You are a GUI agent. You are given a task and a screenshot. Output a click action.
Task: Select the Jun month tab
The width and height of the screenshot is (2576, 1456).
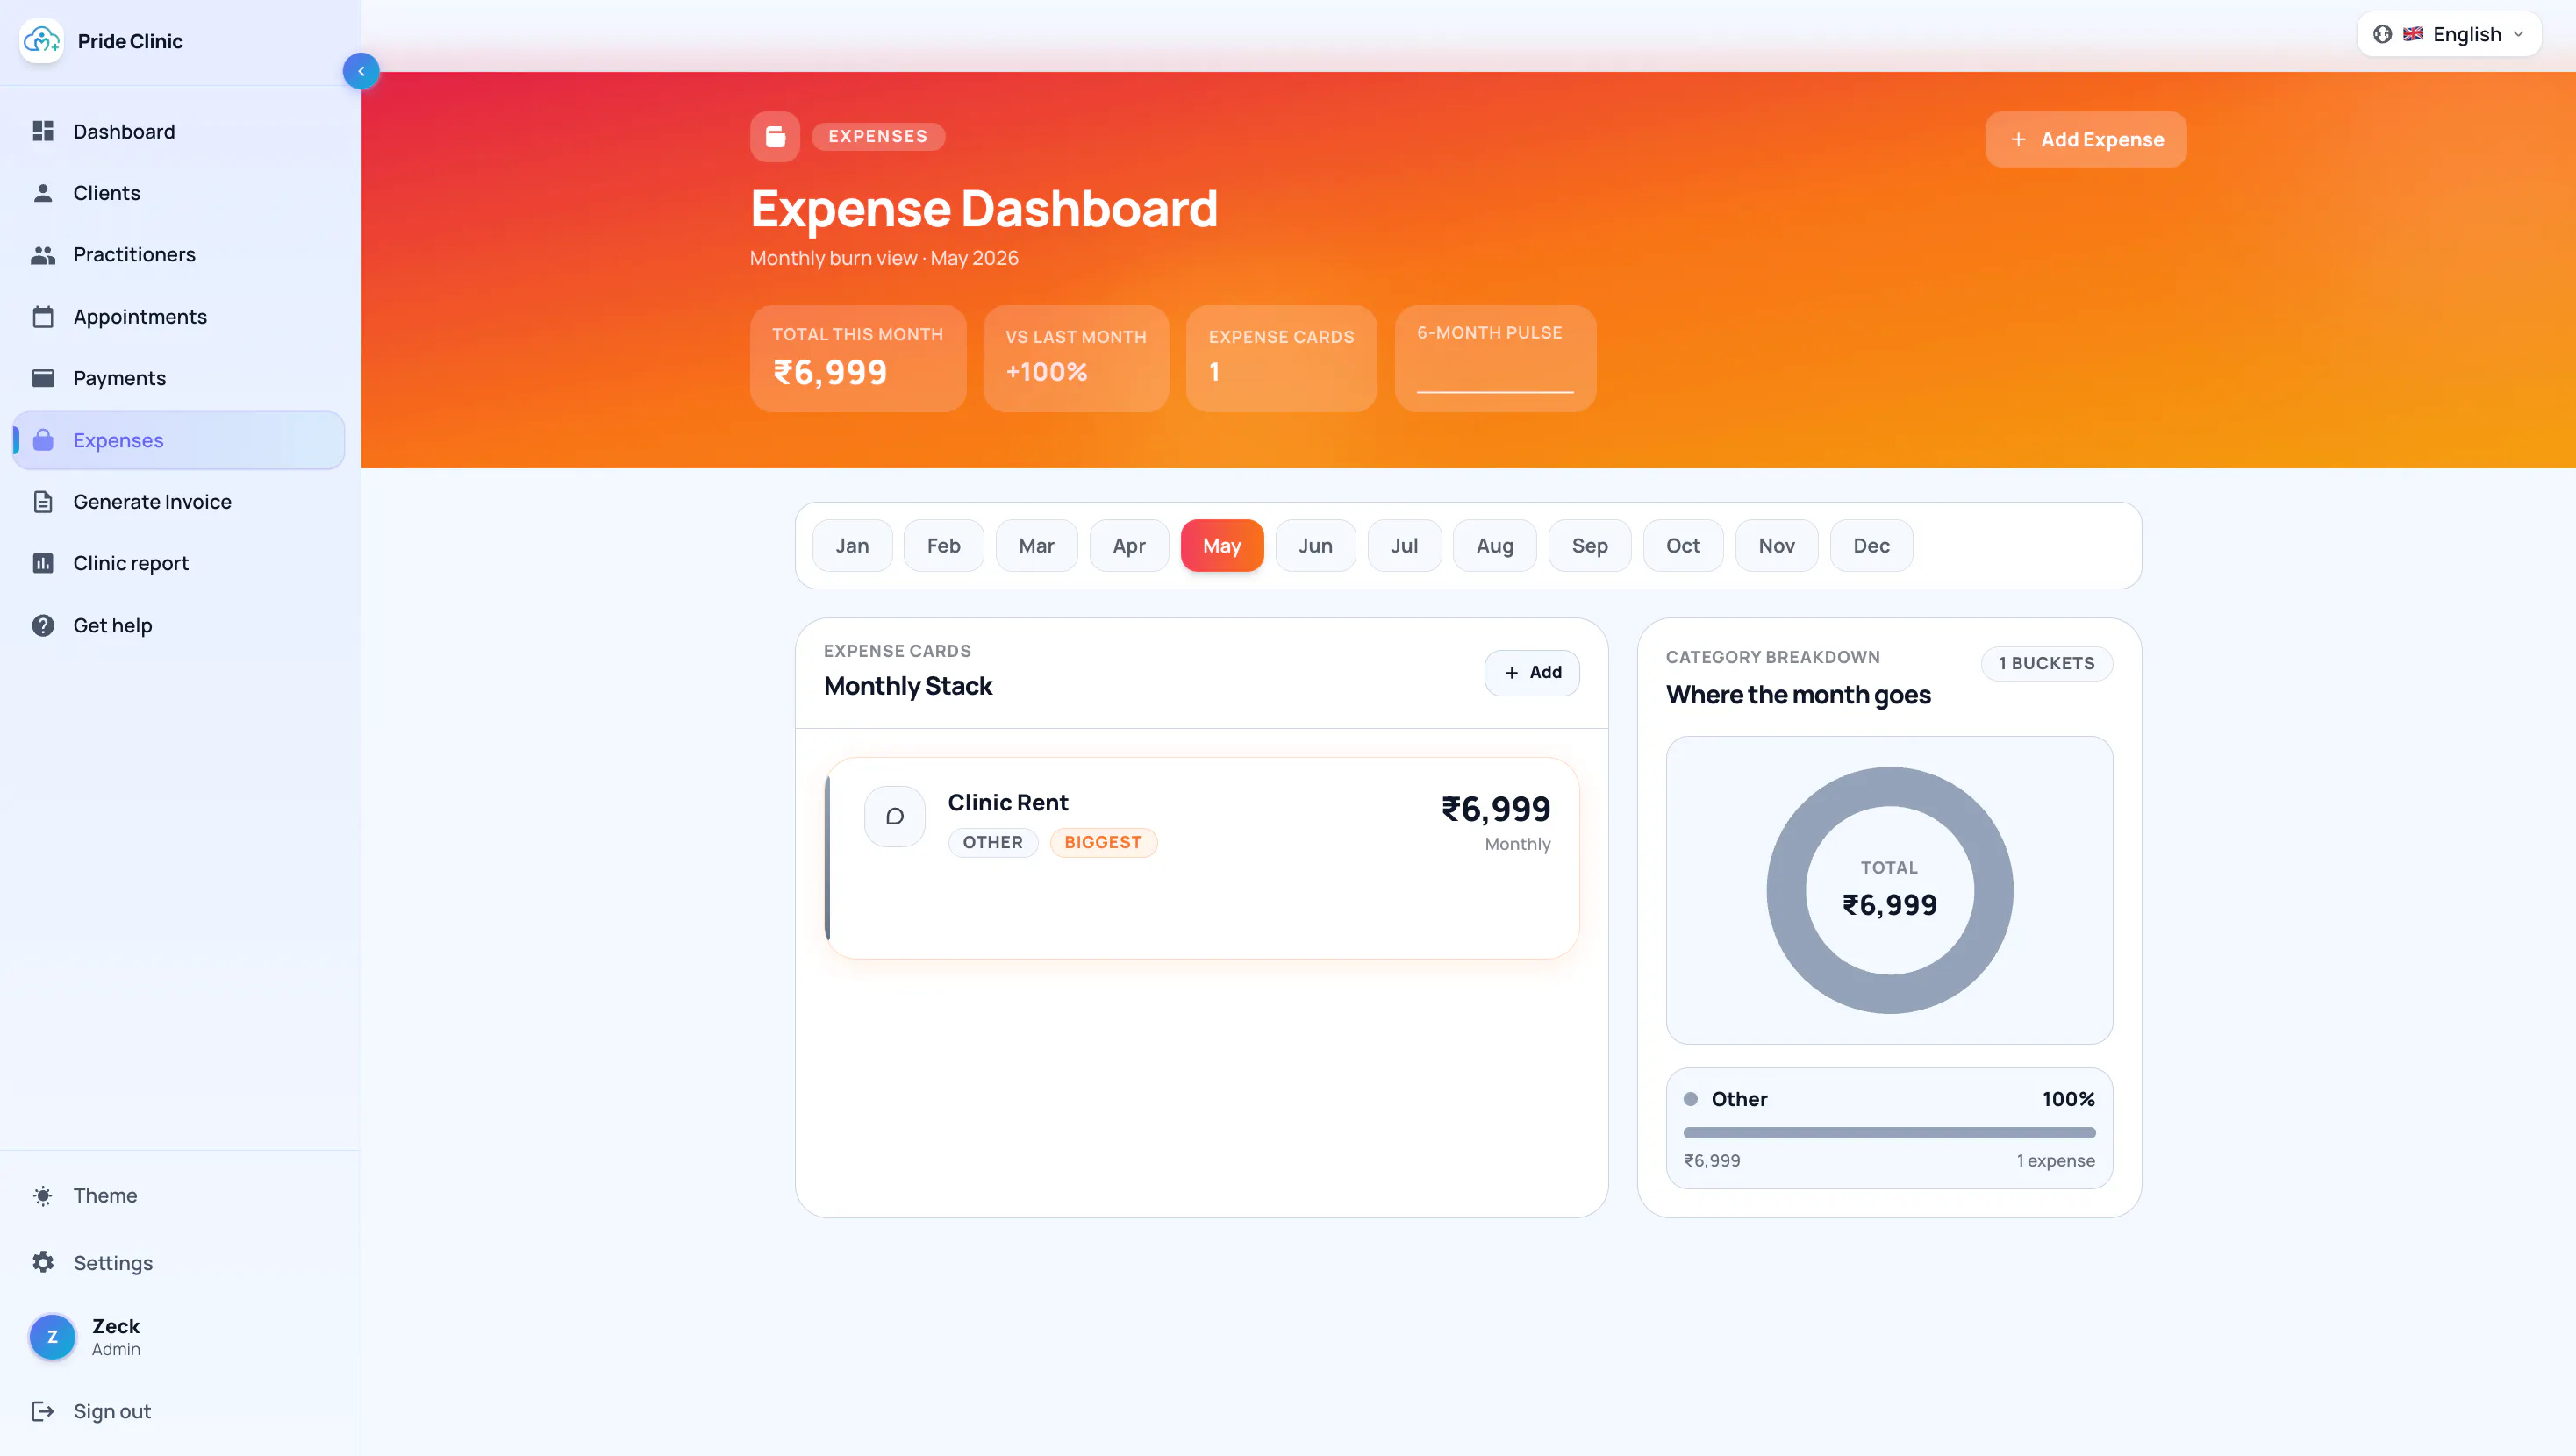tap(1315, 546)
